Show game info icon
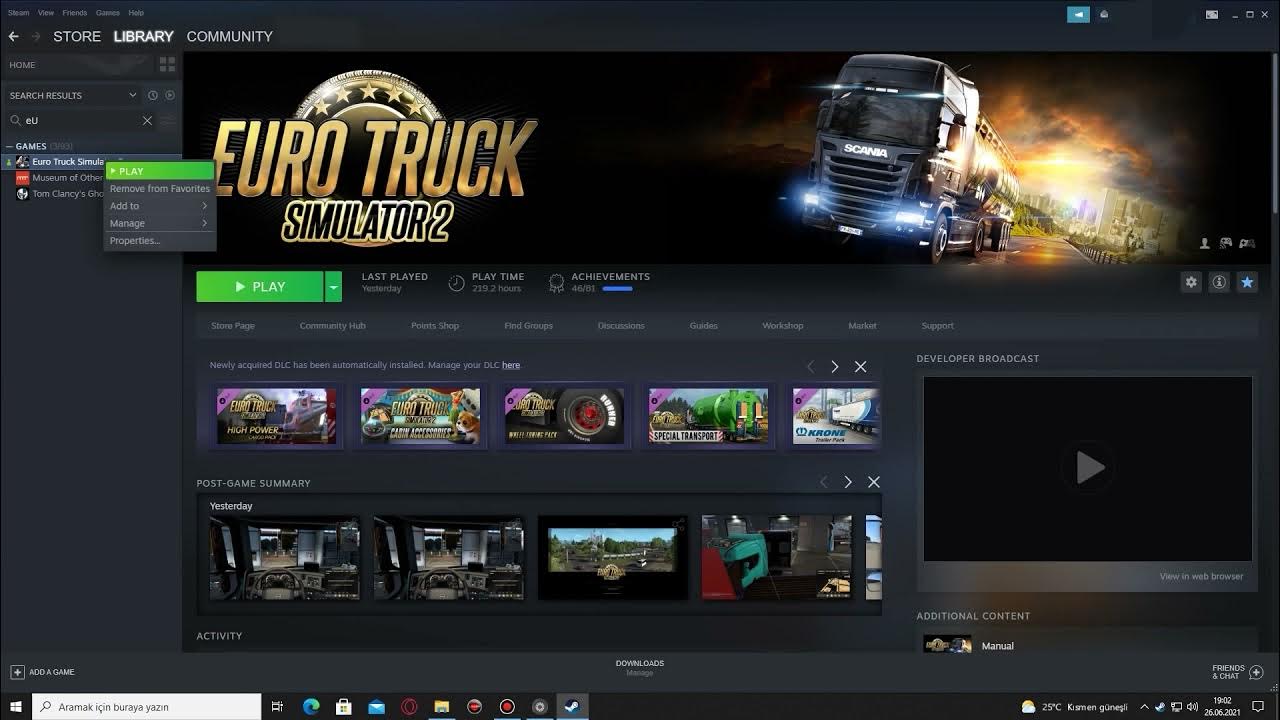Screen dimensions: 1280x720 [x=1219, y=282]
